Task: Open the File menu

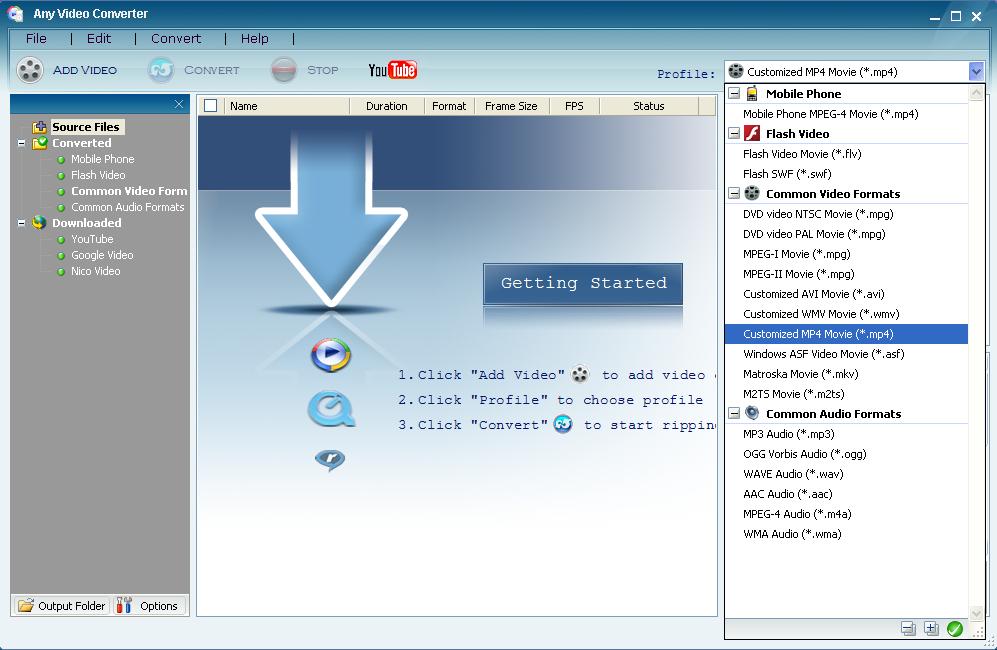Action: click(36, 38)
